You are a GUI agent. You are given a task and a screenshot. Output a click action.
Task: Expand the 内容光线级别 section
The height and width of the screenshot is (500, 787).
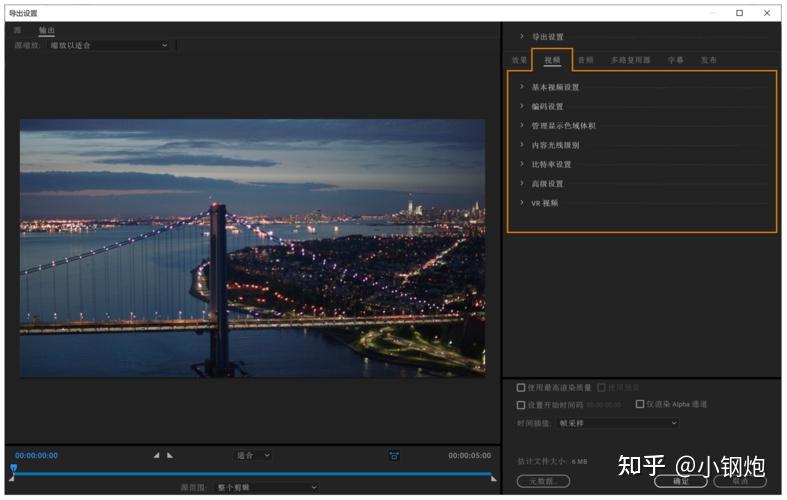click(522, 145)
